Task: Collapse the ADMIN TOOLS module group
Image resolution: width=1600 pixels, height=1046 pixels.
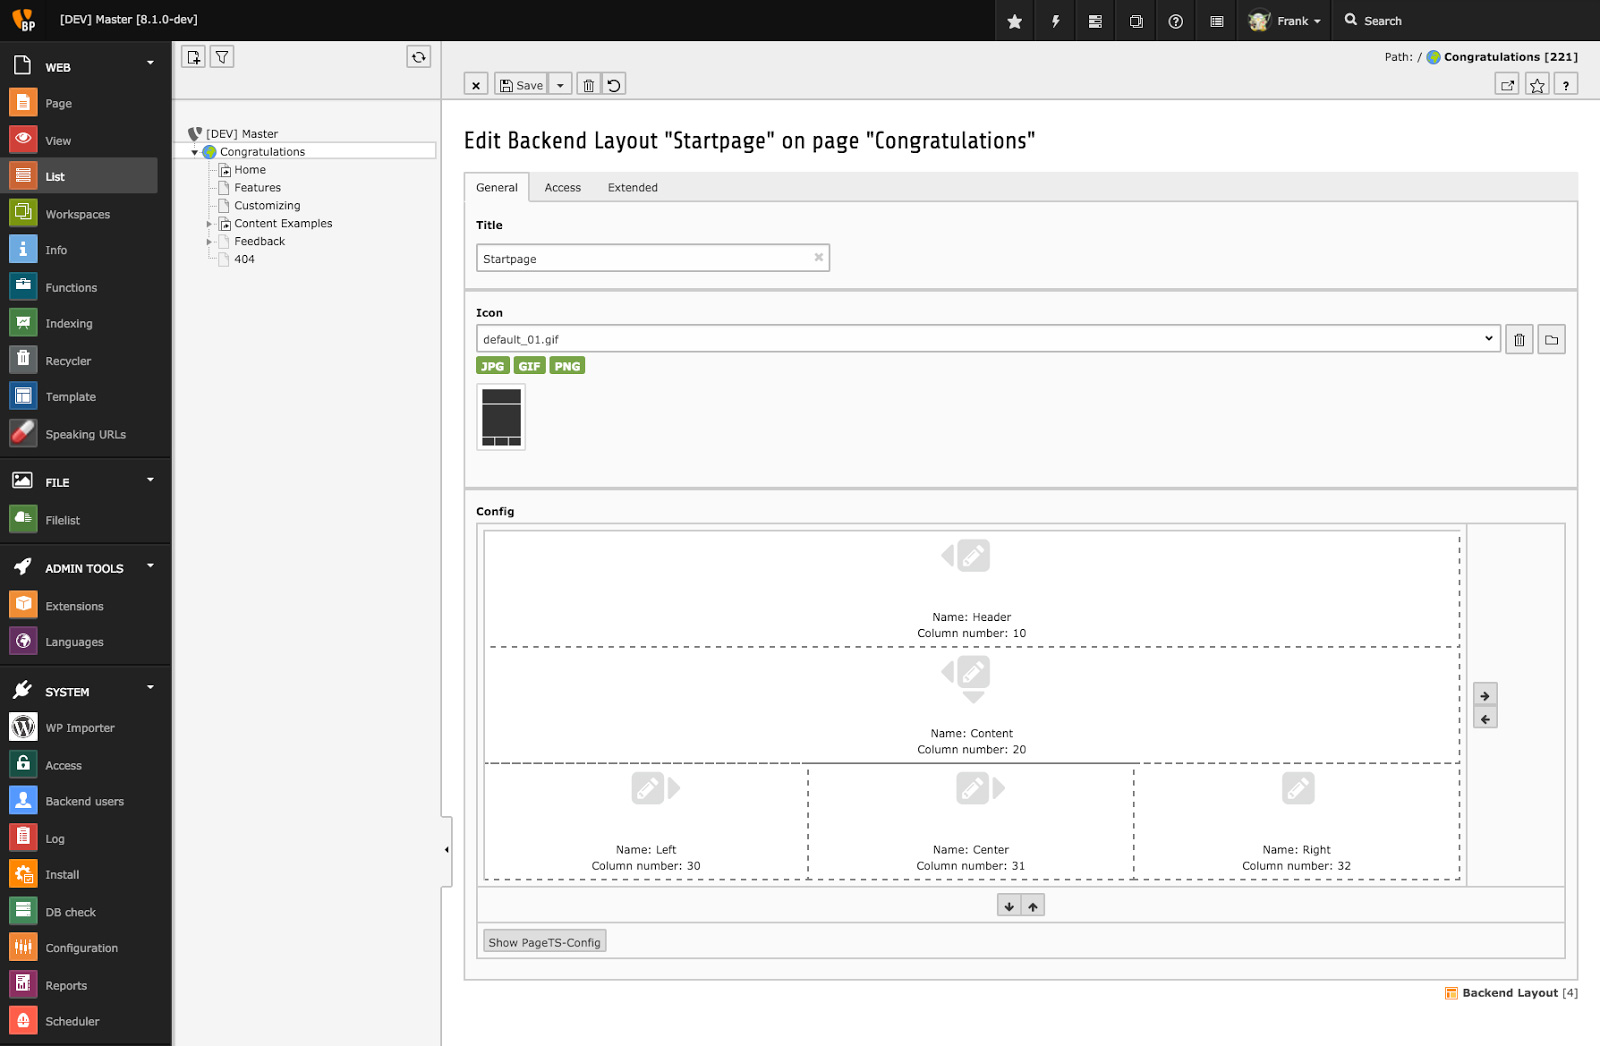Action: [x=151, y=565]
